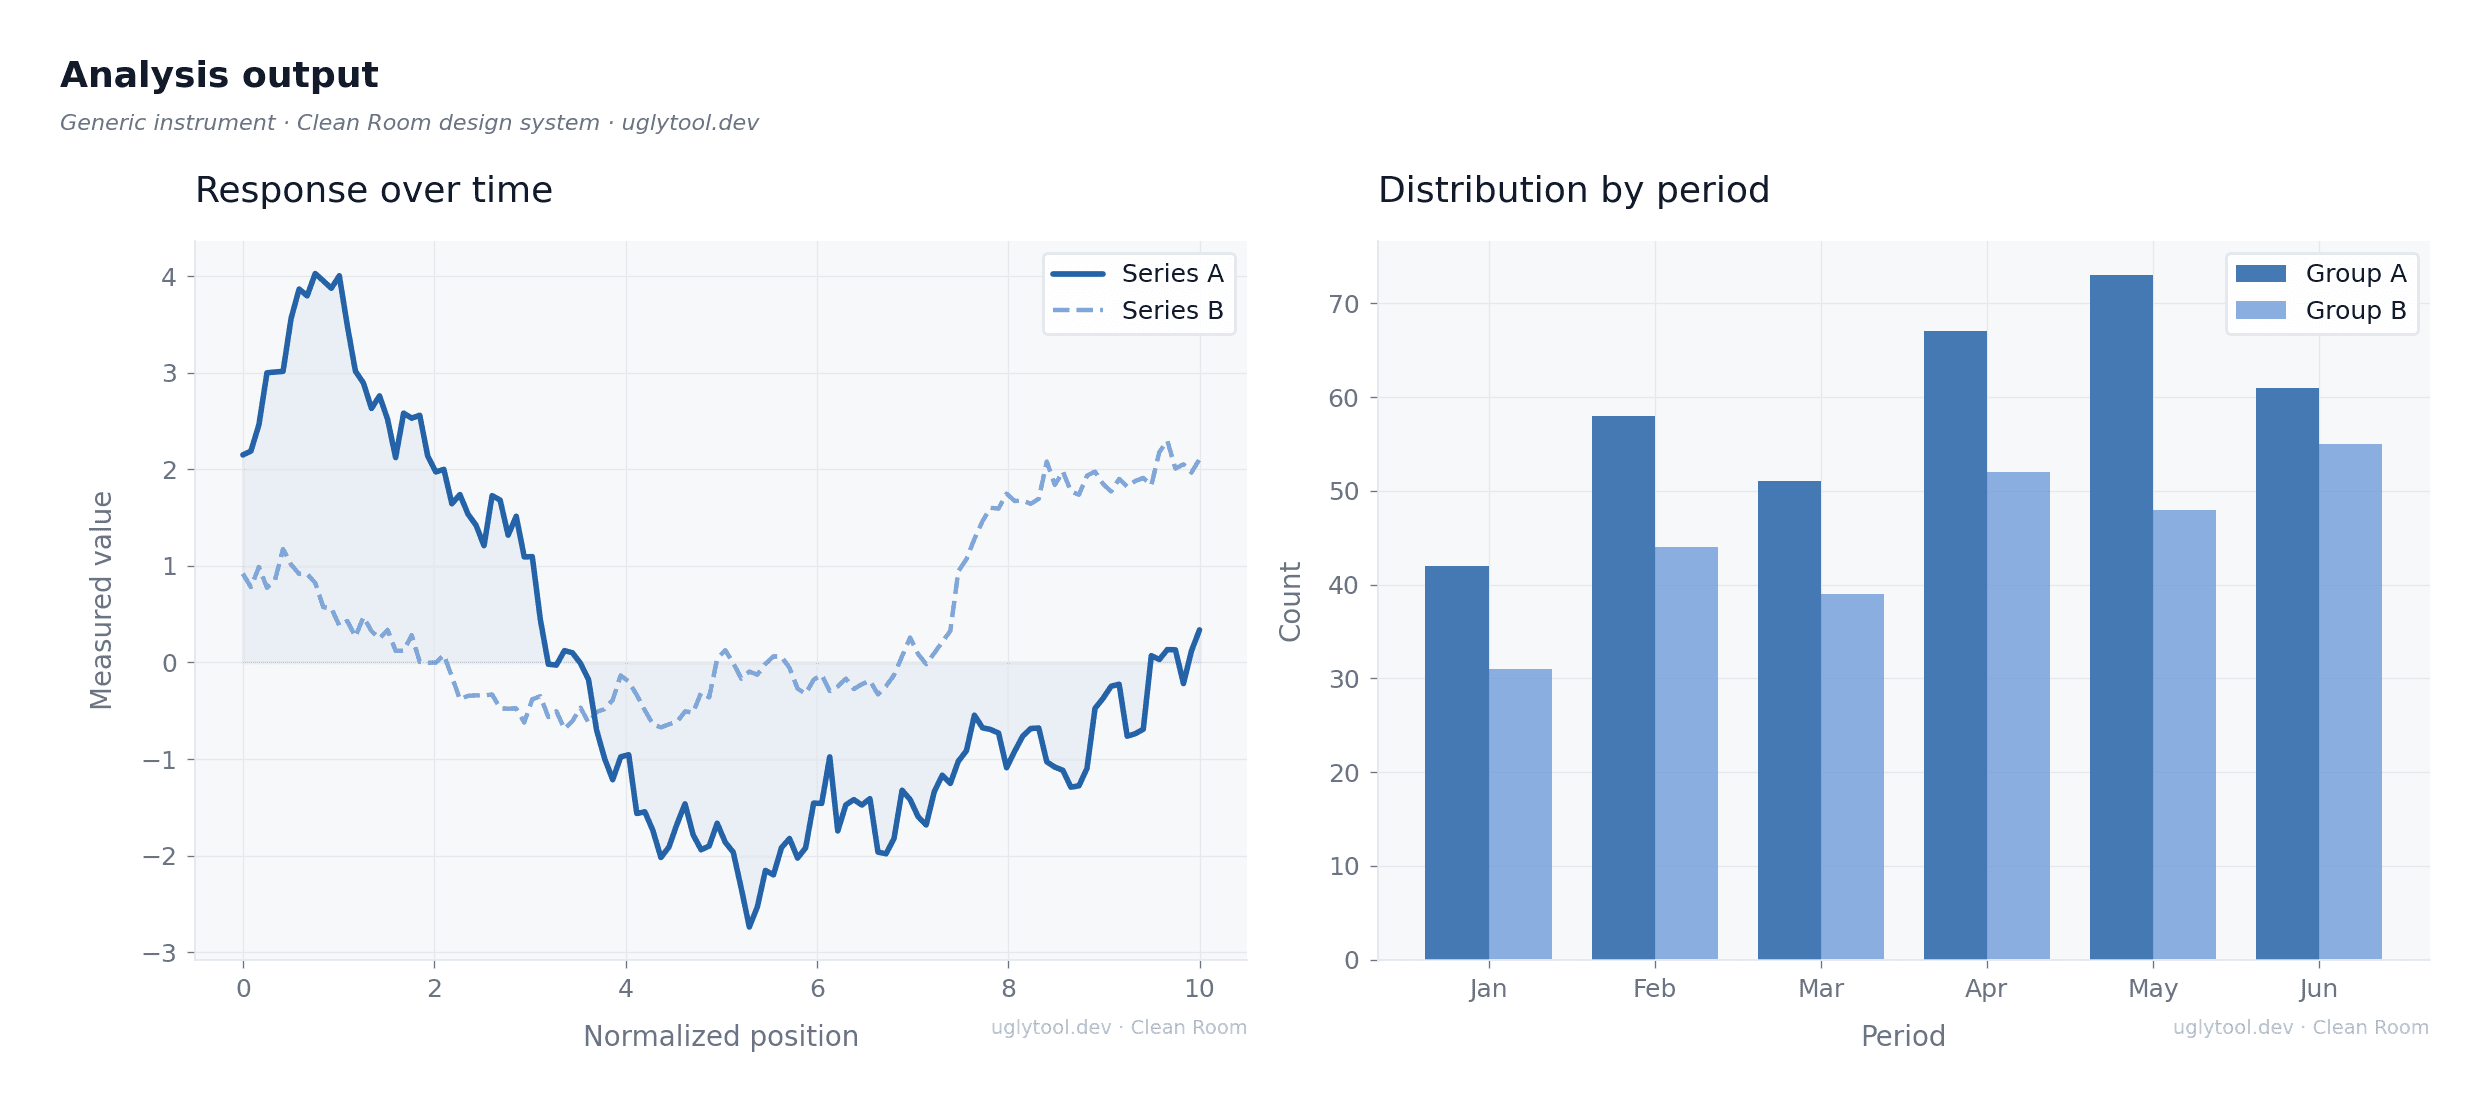
Task: Pick the Group B bar for Feb
Action: 1686,753
